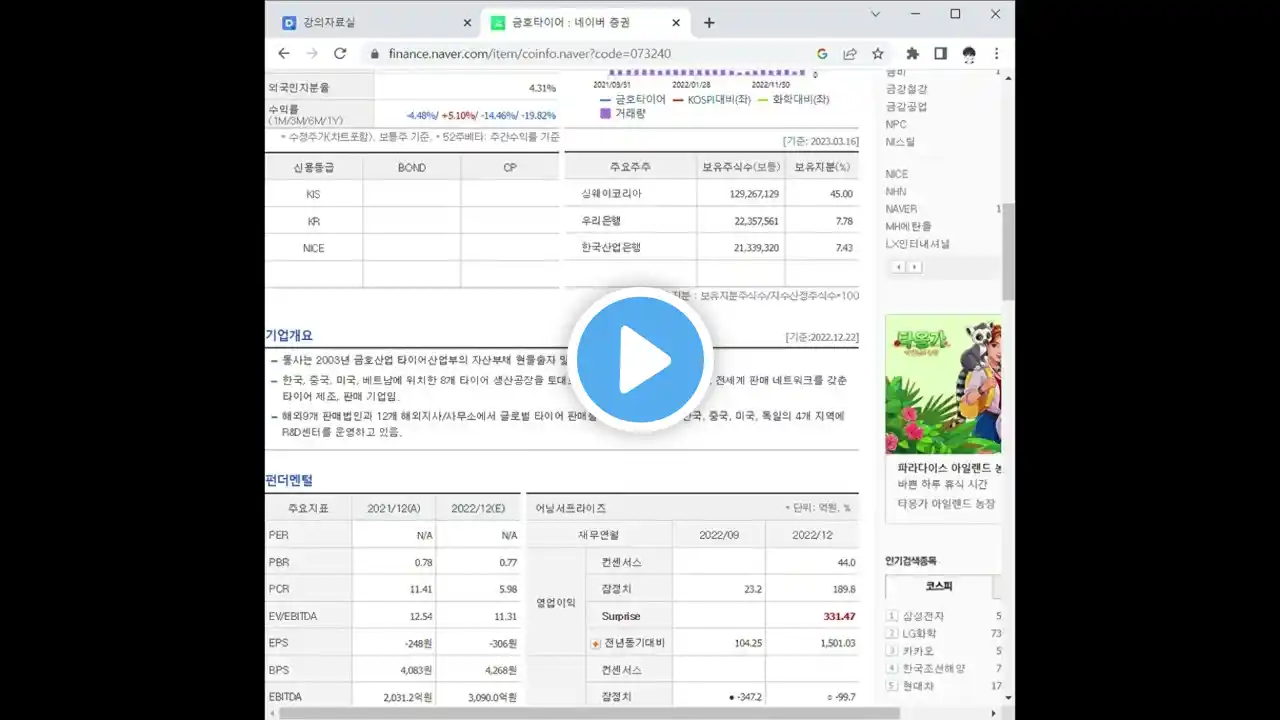
Task: Share this page using the share icon
Action: pyautogui.click(x=850, y=54)
